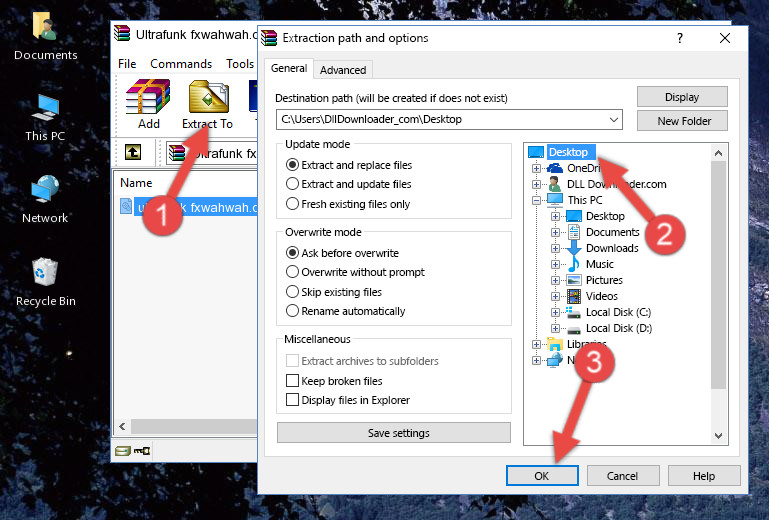
Task: Click the drive icon in WinRAR status bar
Action: (x=123, y=450)
